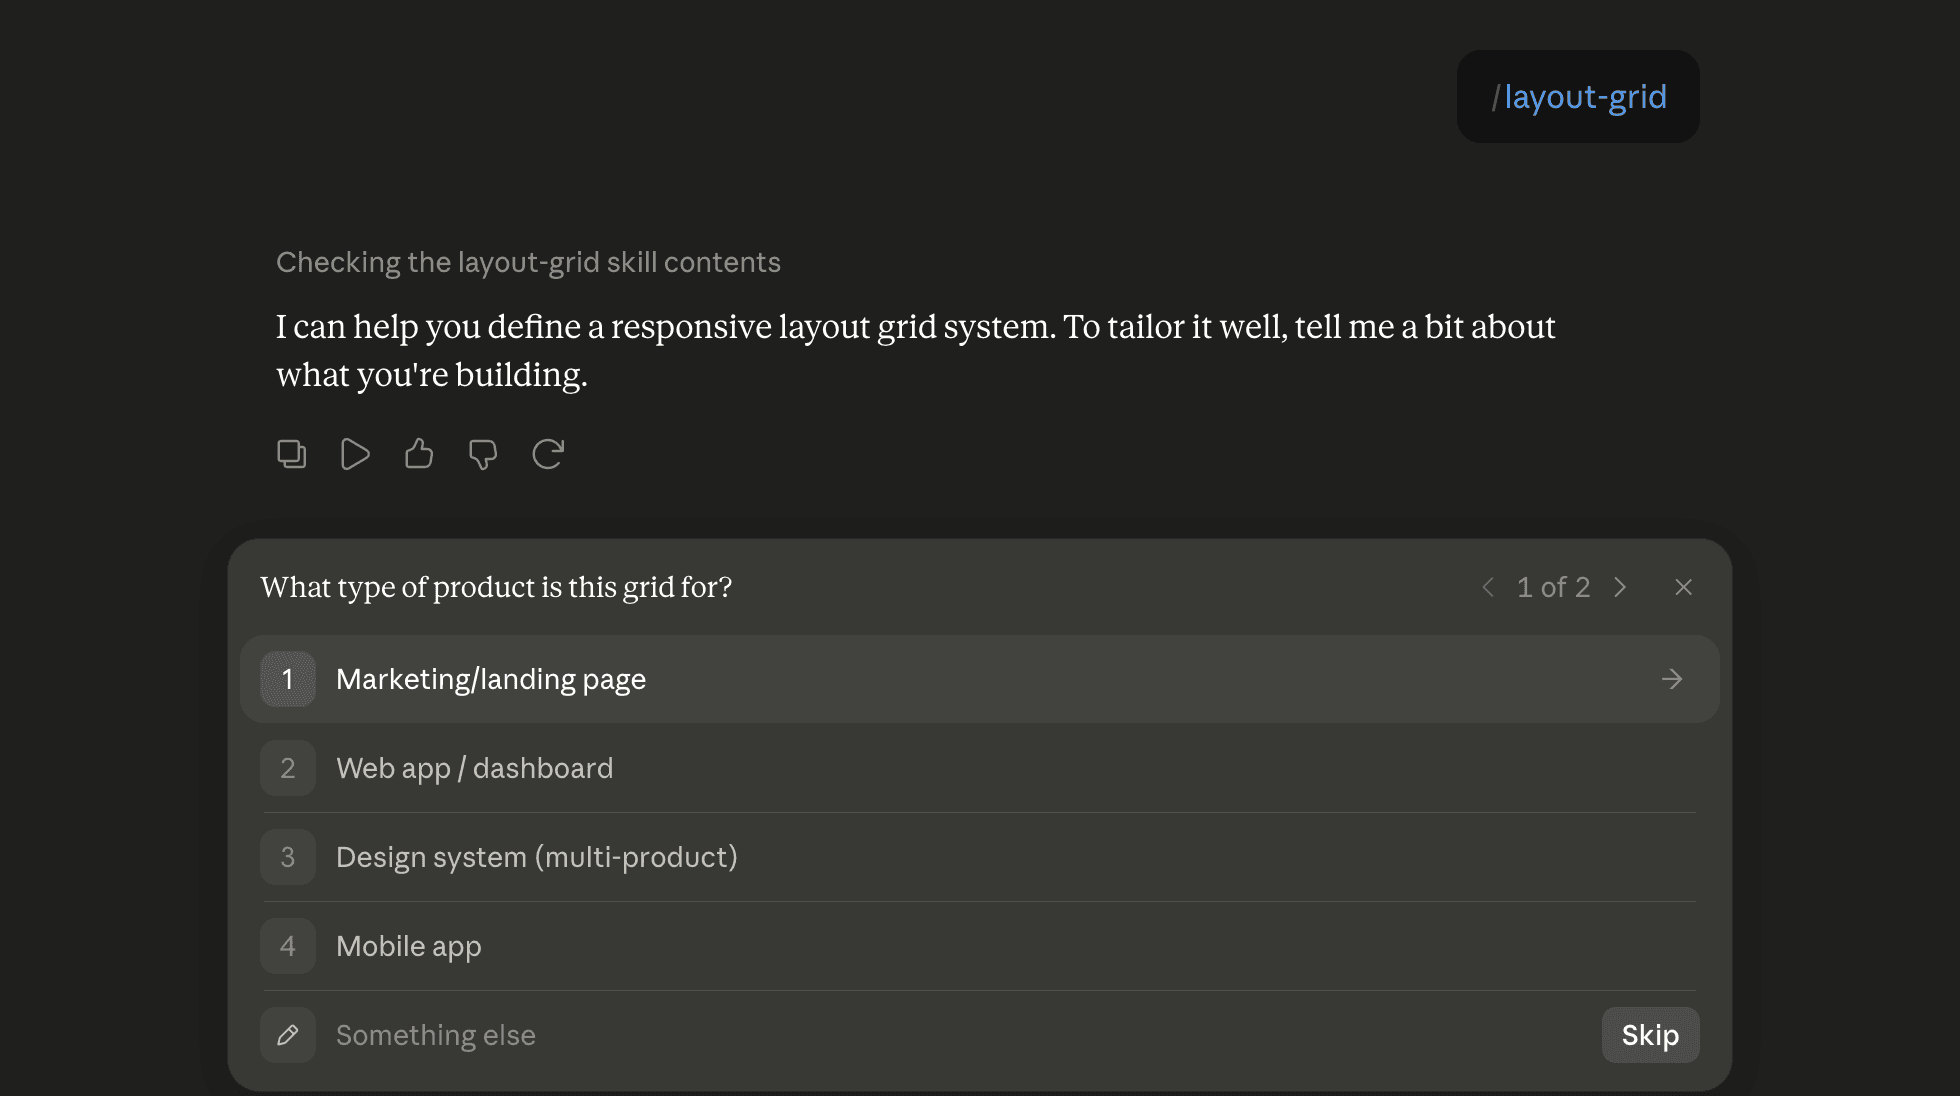This screenshot has height=1096, width=1960.
Task: Retry the response with the regenerate icon
Action: point(548,454)
